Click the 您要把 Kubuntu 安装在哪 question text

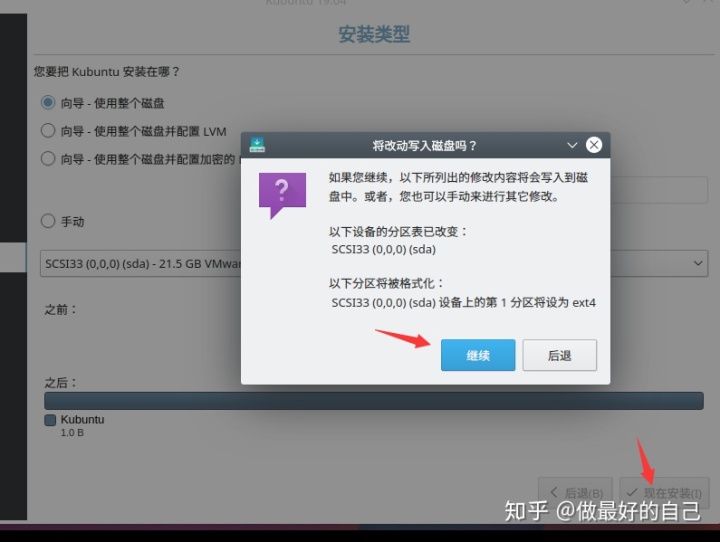coord(107,72)
